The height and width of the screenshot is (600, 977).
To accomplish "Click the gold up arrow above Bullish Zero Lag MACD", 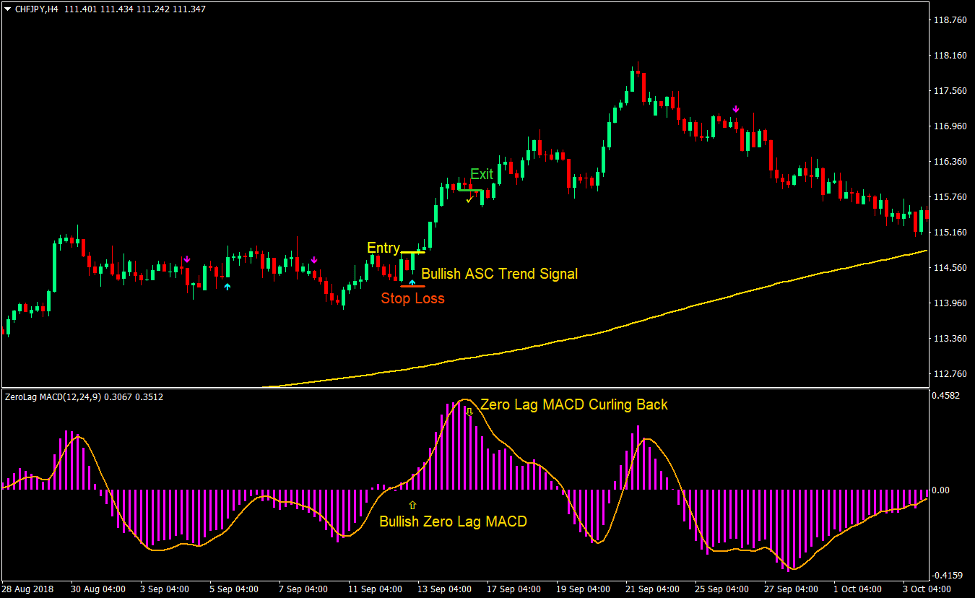I will point(413,504).
